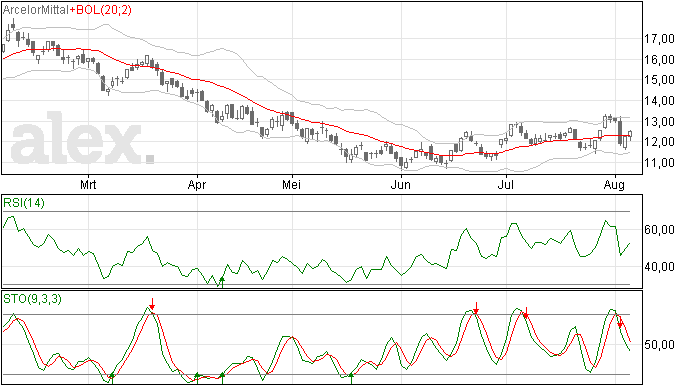This screenshot has width=690, height=387.
Task: Click the green stochastic buy arrow in early March
Action: pyautogui.click(x=112, y=378)
